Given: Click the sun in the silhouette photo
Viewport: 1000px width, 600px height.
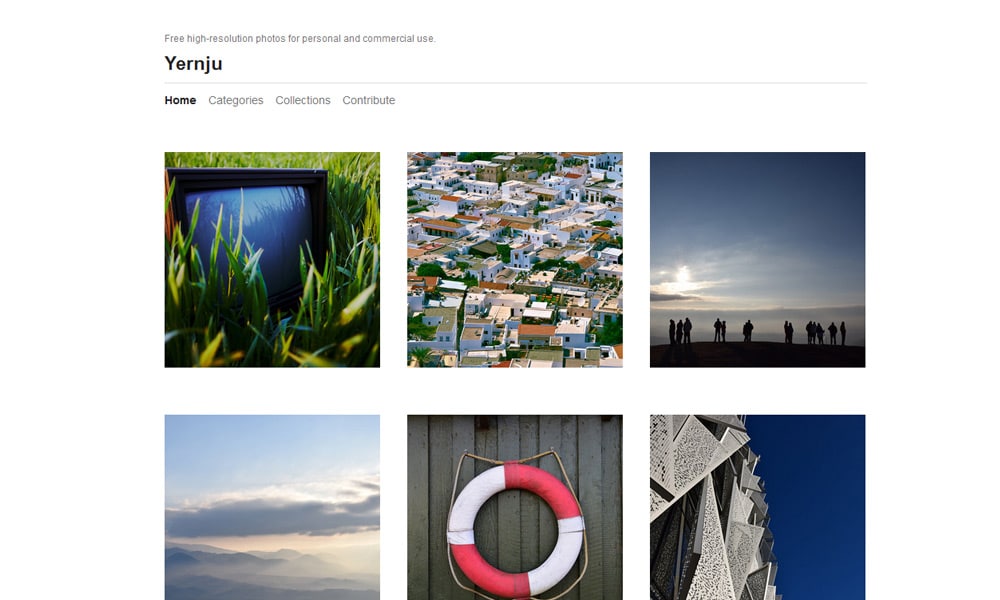Looking at the screenshot, I should click(x=682, y=276).
